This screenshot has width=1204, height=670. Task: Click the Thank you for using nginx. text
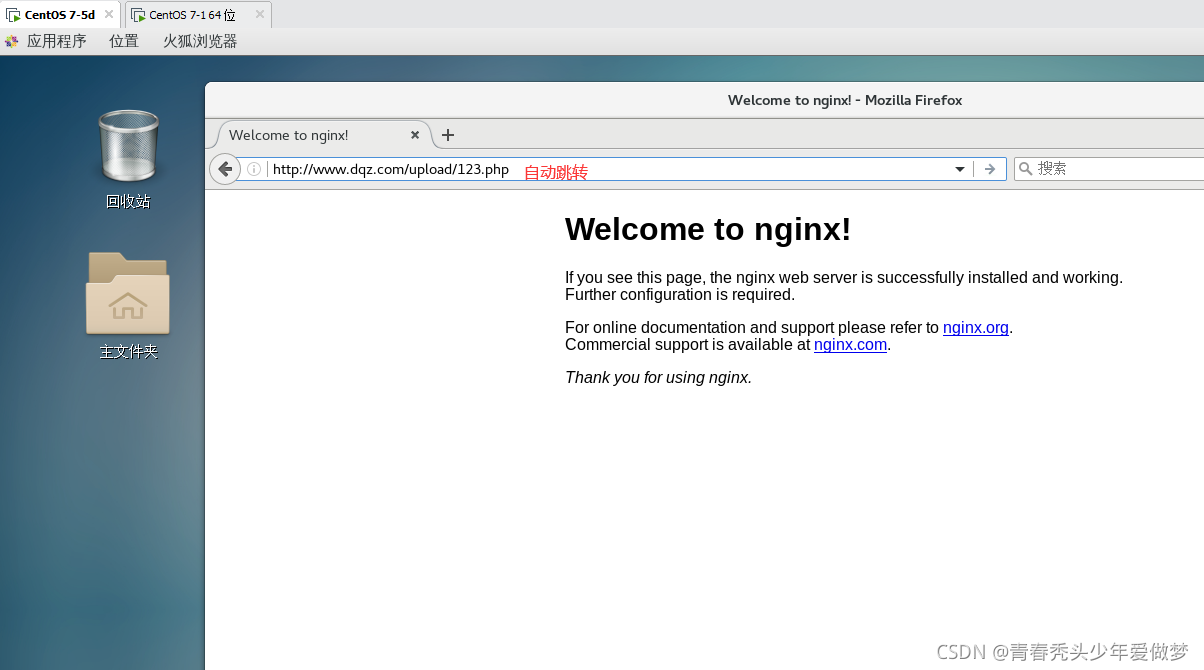tap(658, 377)
